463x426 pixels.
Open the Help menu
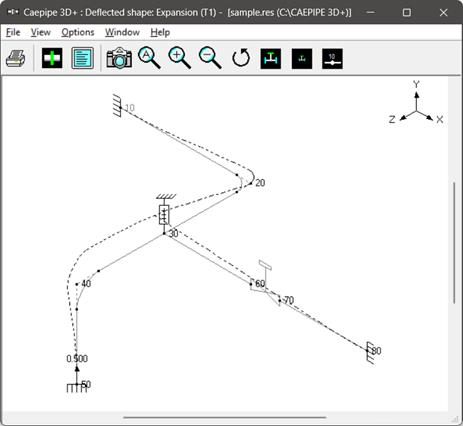coord(160,32)
